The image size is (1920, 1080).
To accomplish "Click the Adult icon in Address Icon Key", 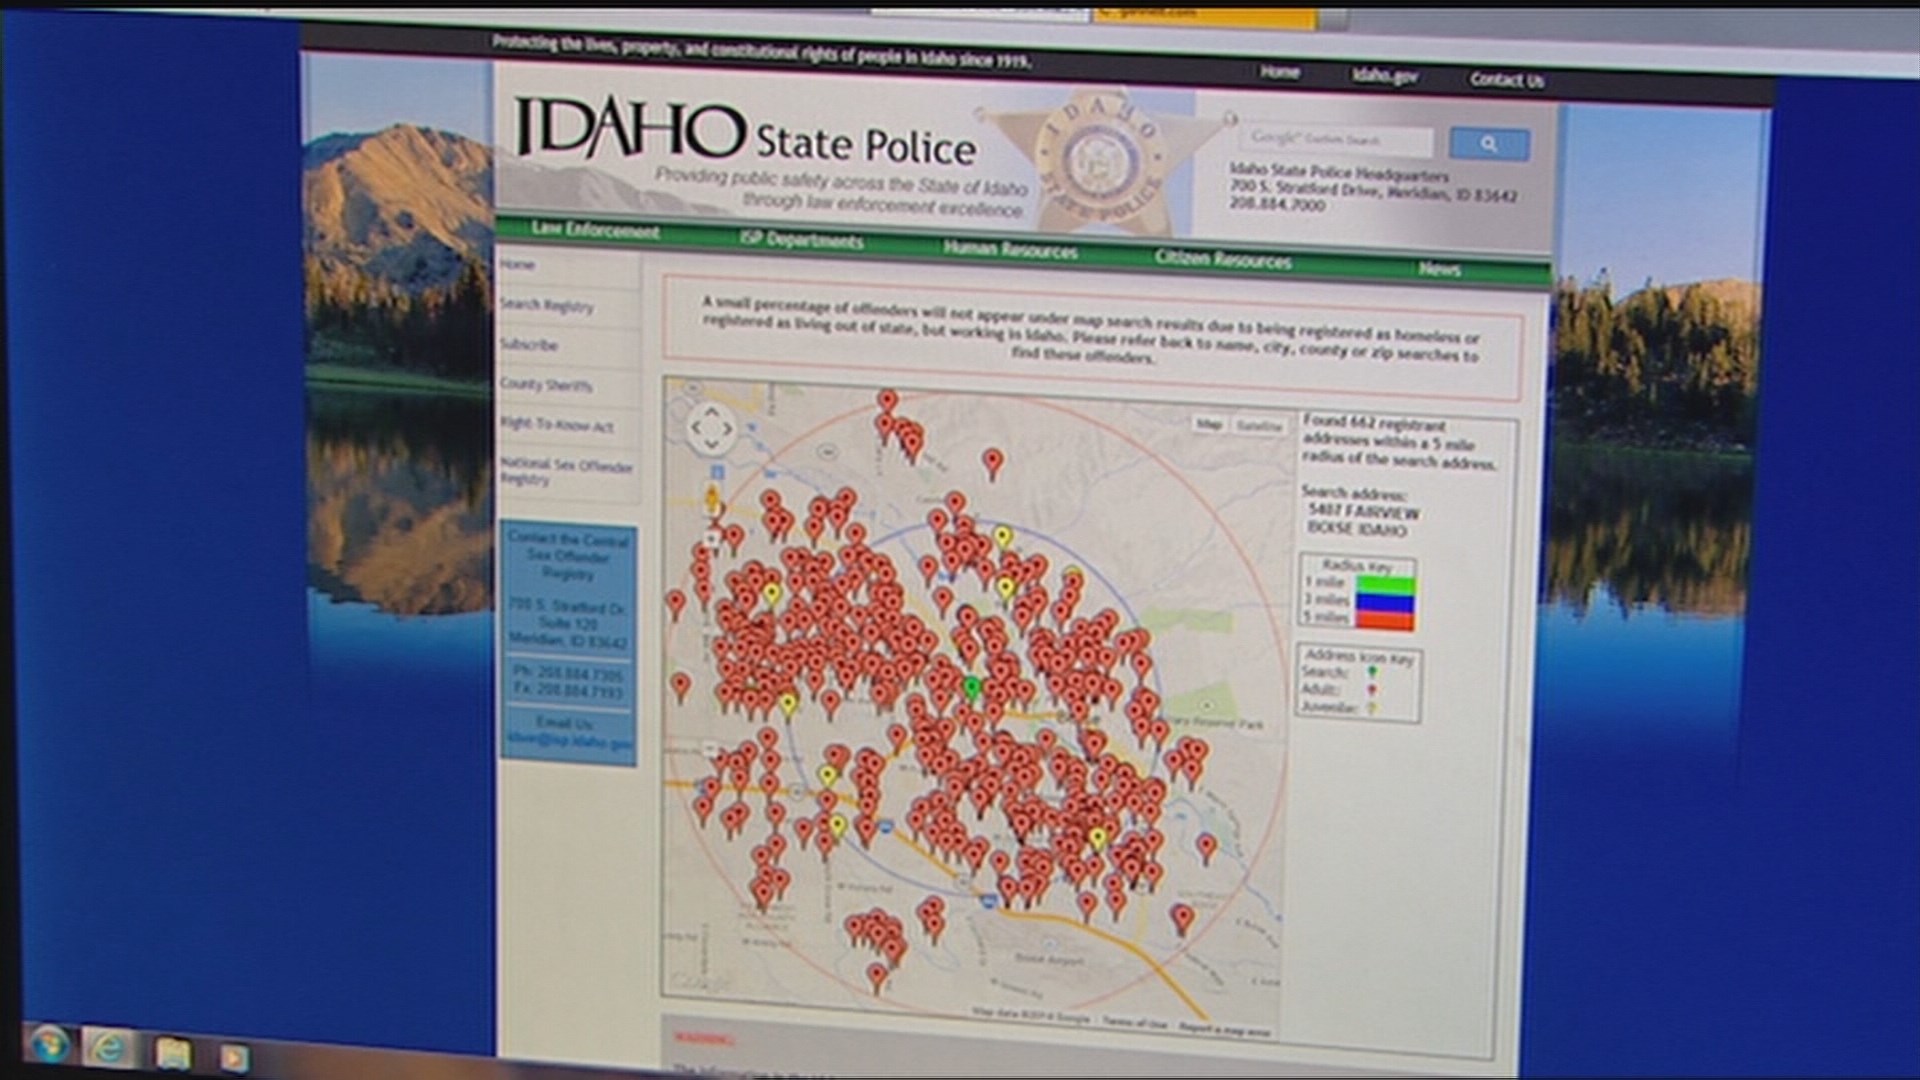I will pyautogui.click(x=1373, y=690).
